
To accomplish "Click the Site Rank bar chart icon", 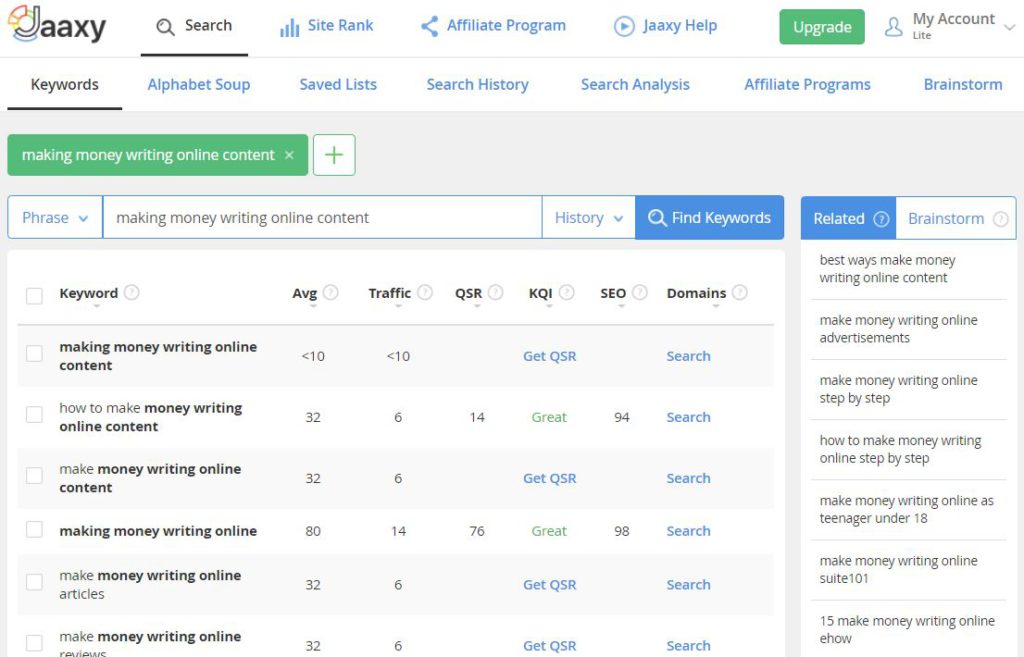I will click(x=289, y=27).
